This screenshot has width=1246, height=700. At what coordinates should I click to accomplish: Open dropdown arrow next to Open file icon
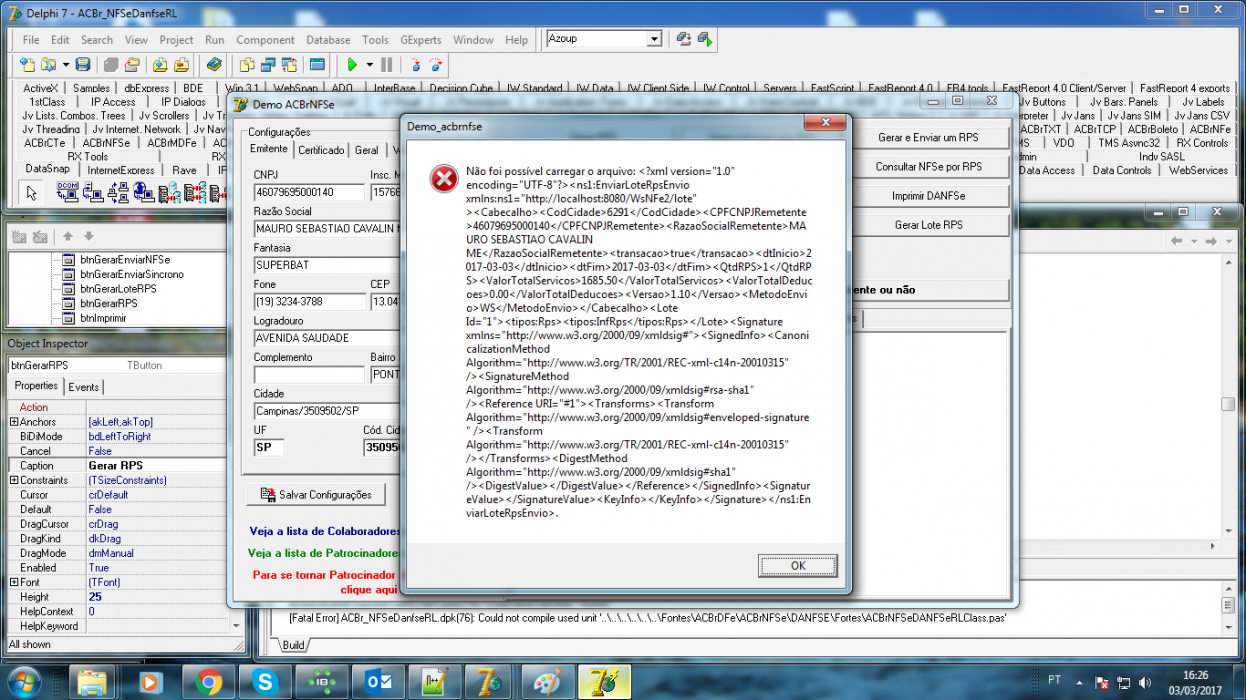(65, 65)
